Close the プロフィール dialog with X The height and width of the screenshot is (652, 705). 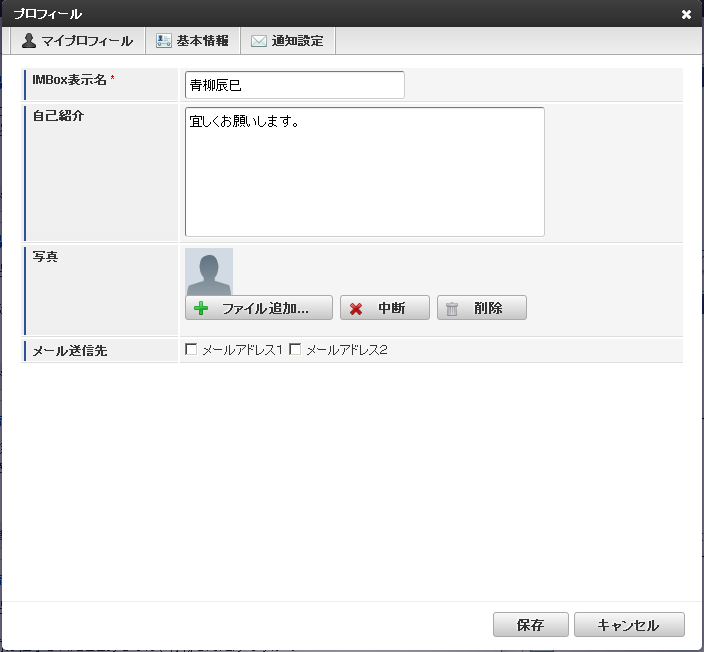(x=686, y=14)
